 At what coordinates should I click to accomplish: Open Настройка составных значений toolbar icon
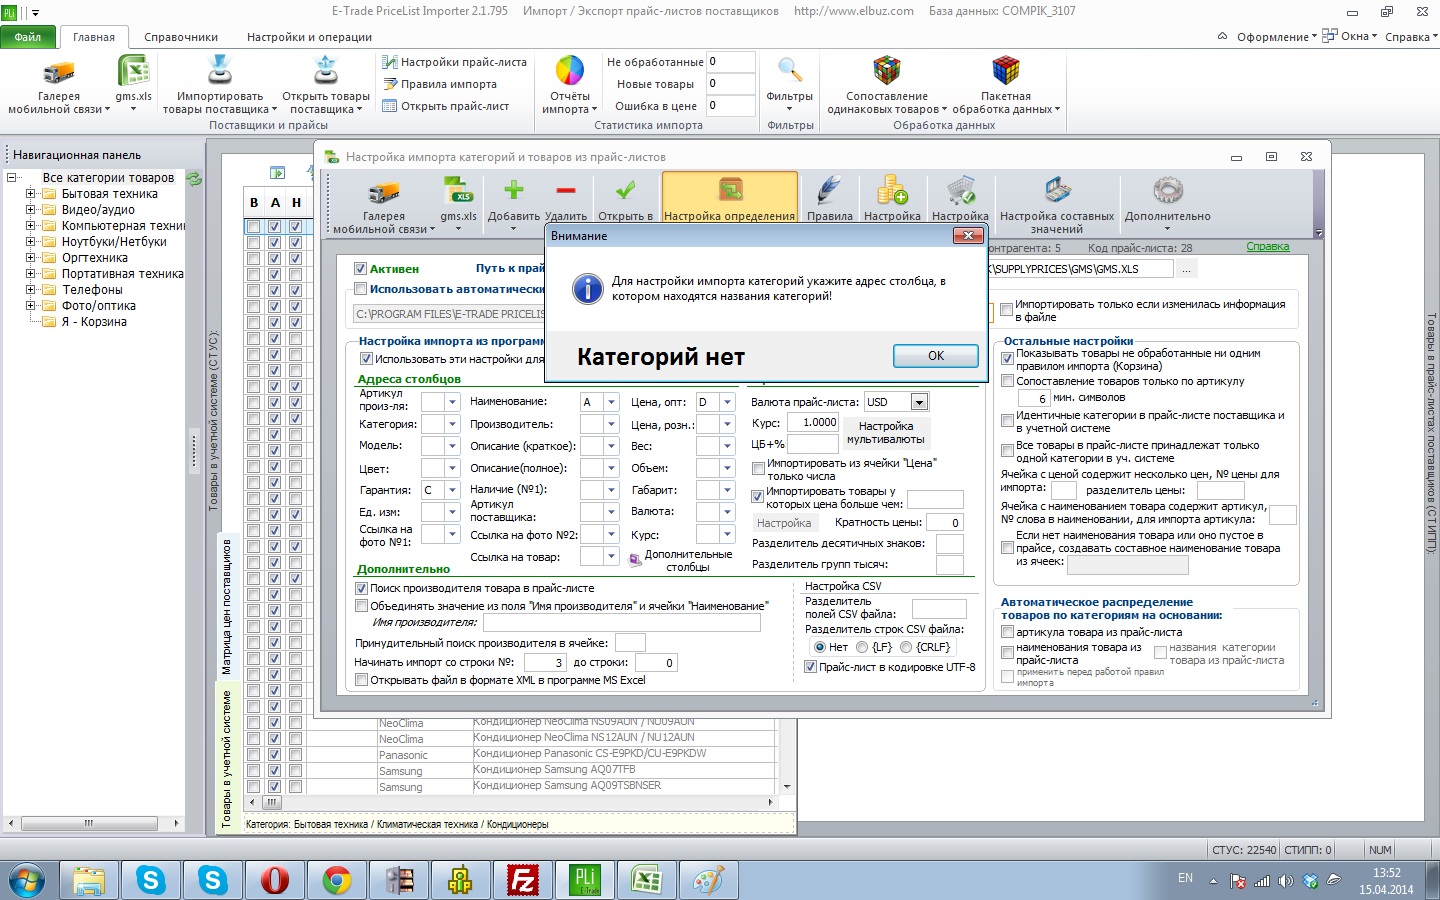[1057, 190]
